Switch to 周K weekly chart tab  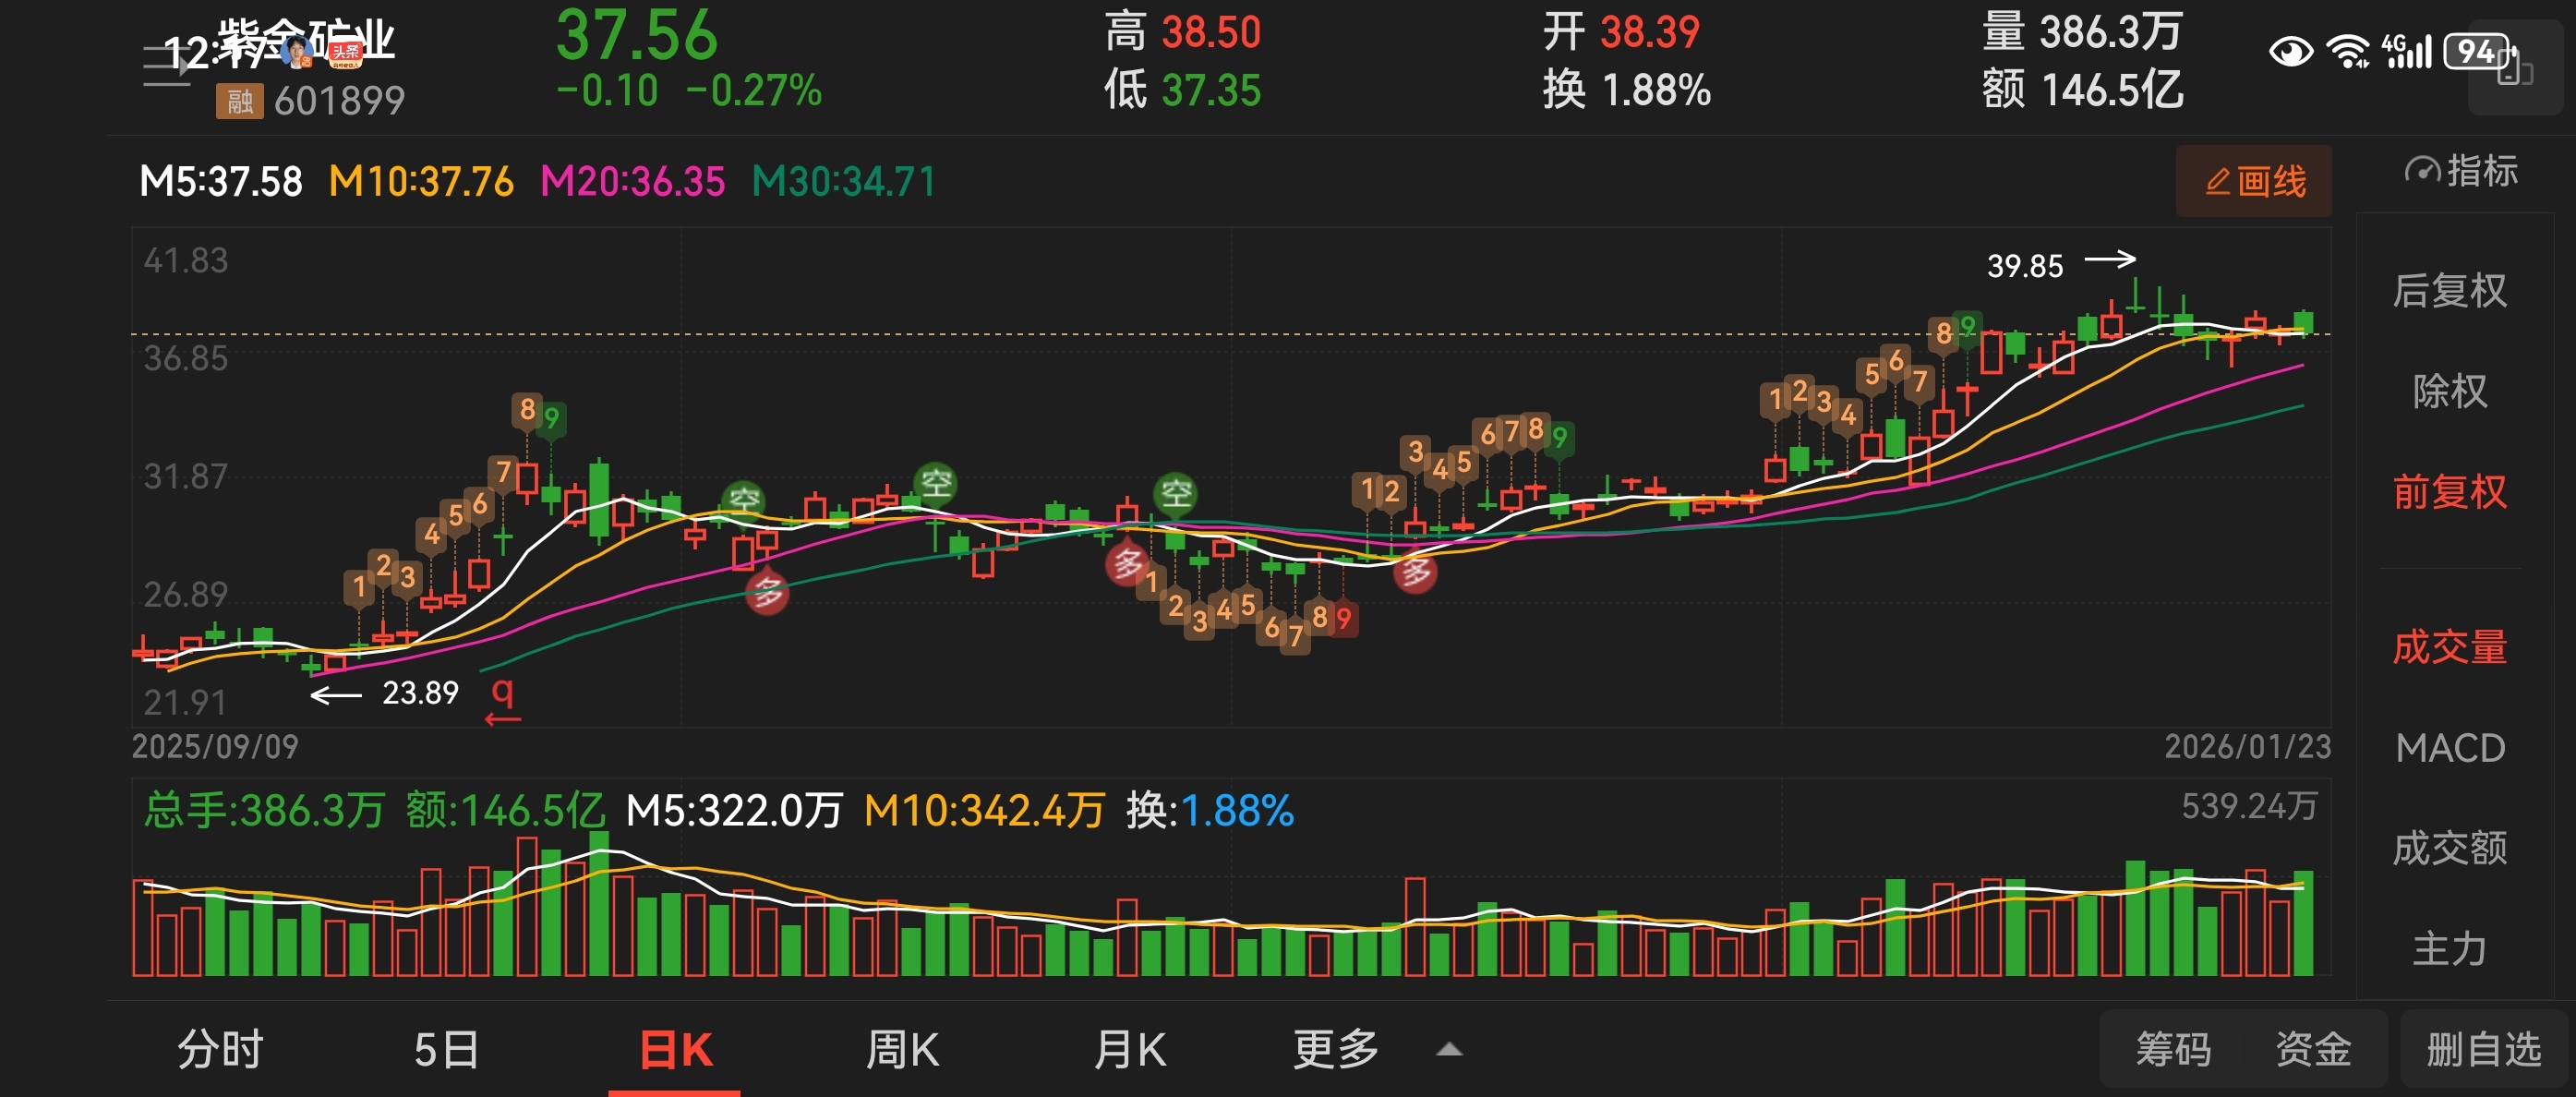[x=902, y=1050]
